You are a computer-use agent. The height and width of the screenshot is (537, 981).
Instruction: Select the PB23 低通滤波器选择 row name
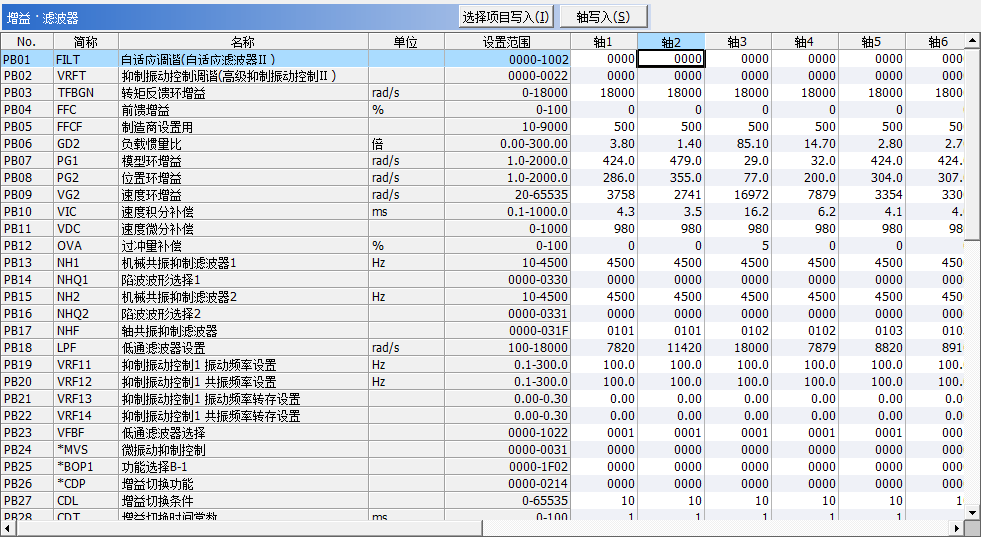tap(163, 432)
